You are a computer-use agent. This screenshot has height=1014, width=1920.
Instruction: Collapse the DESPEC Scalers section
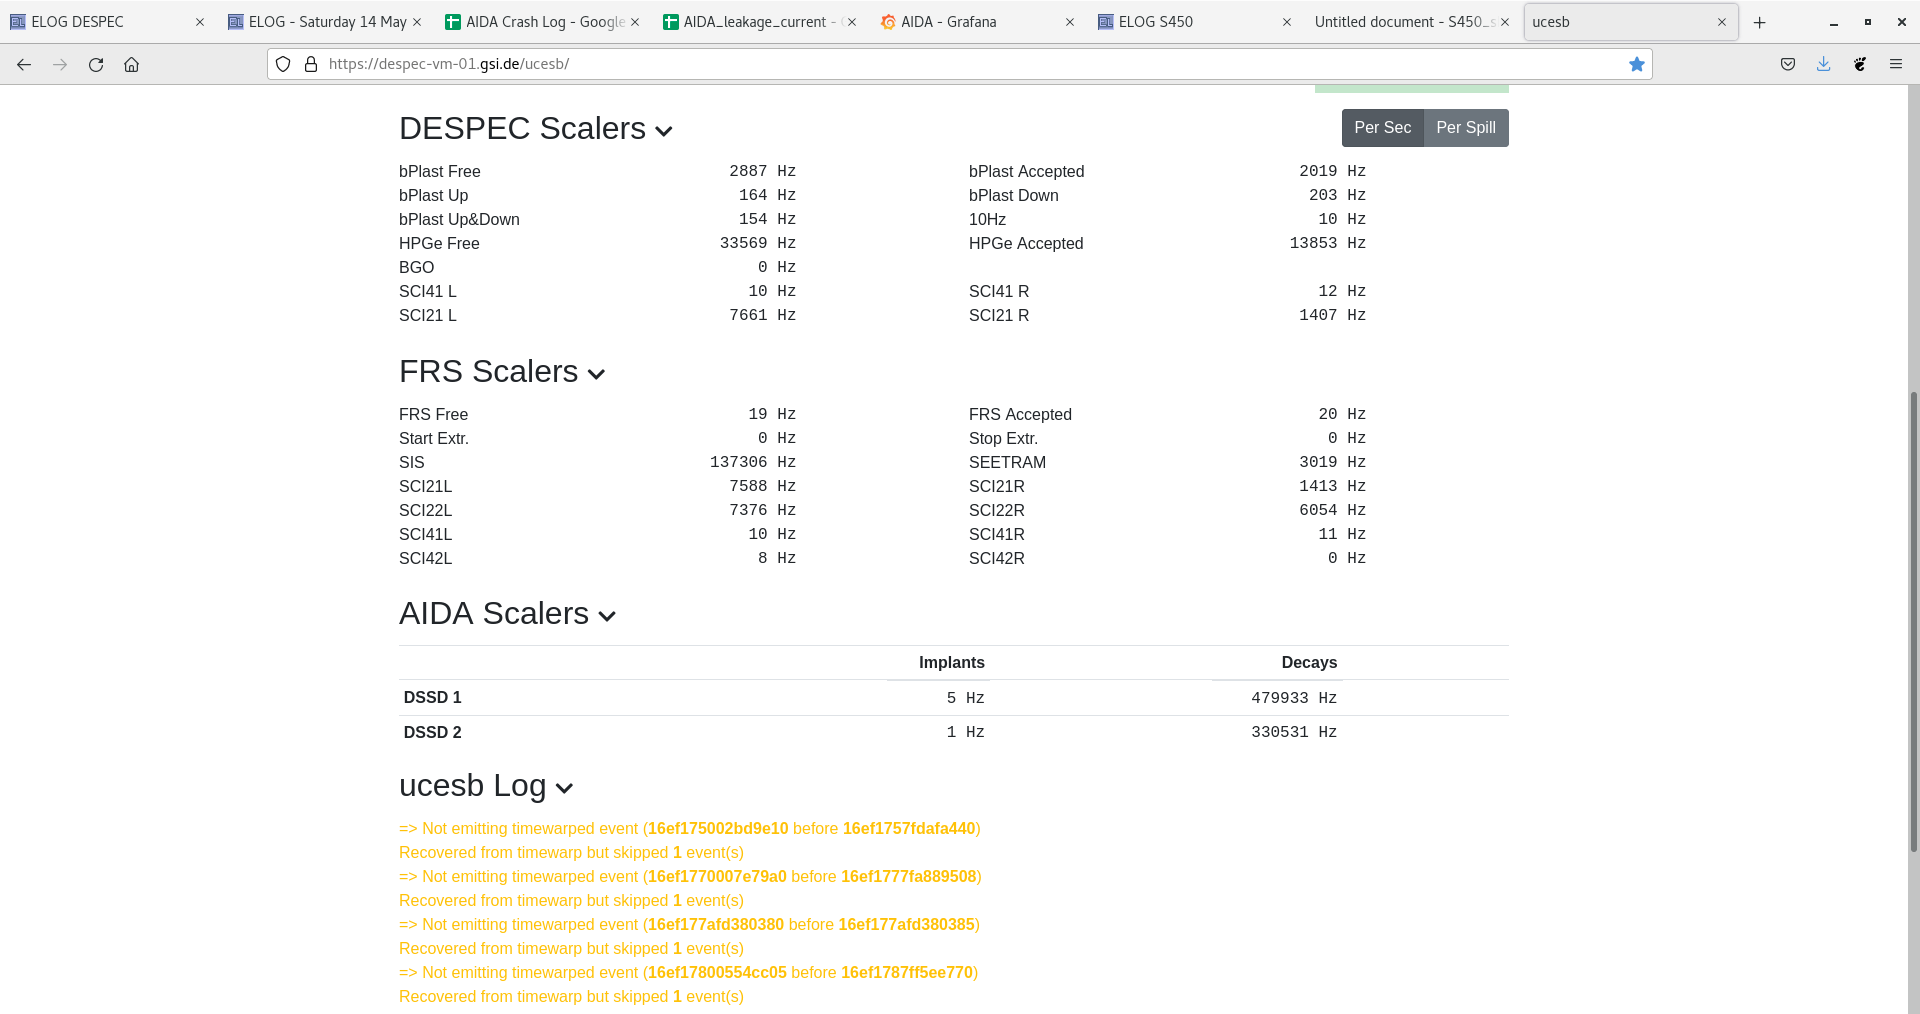coord(664,131)
